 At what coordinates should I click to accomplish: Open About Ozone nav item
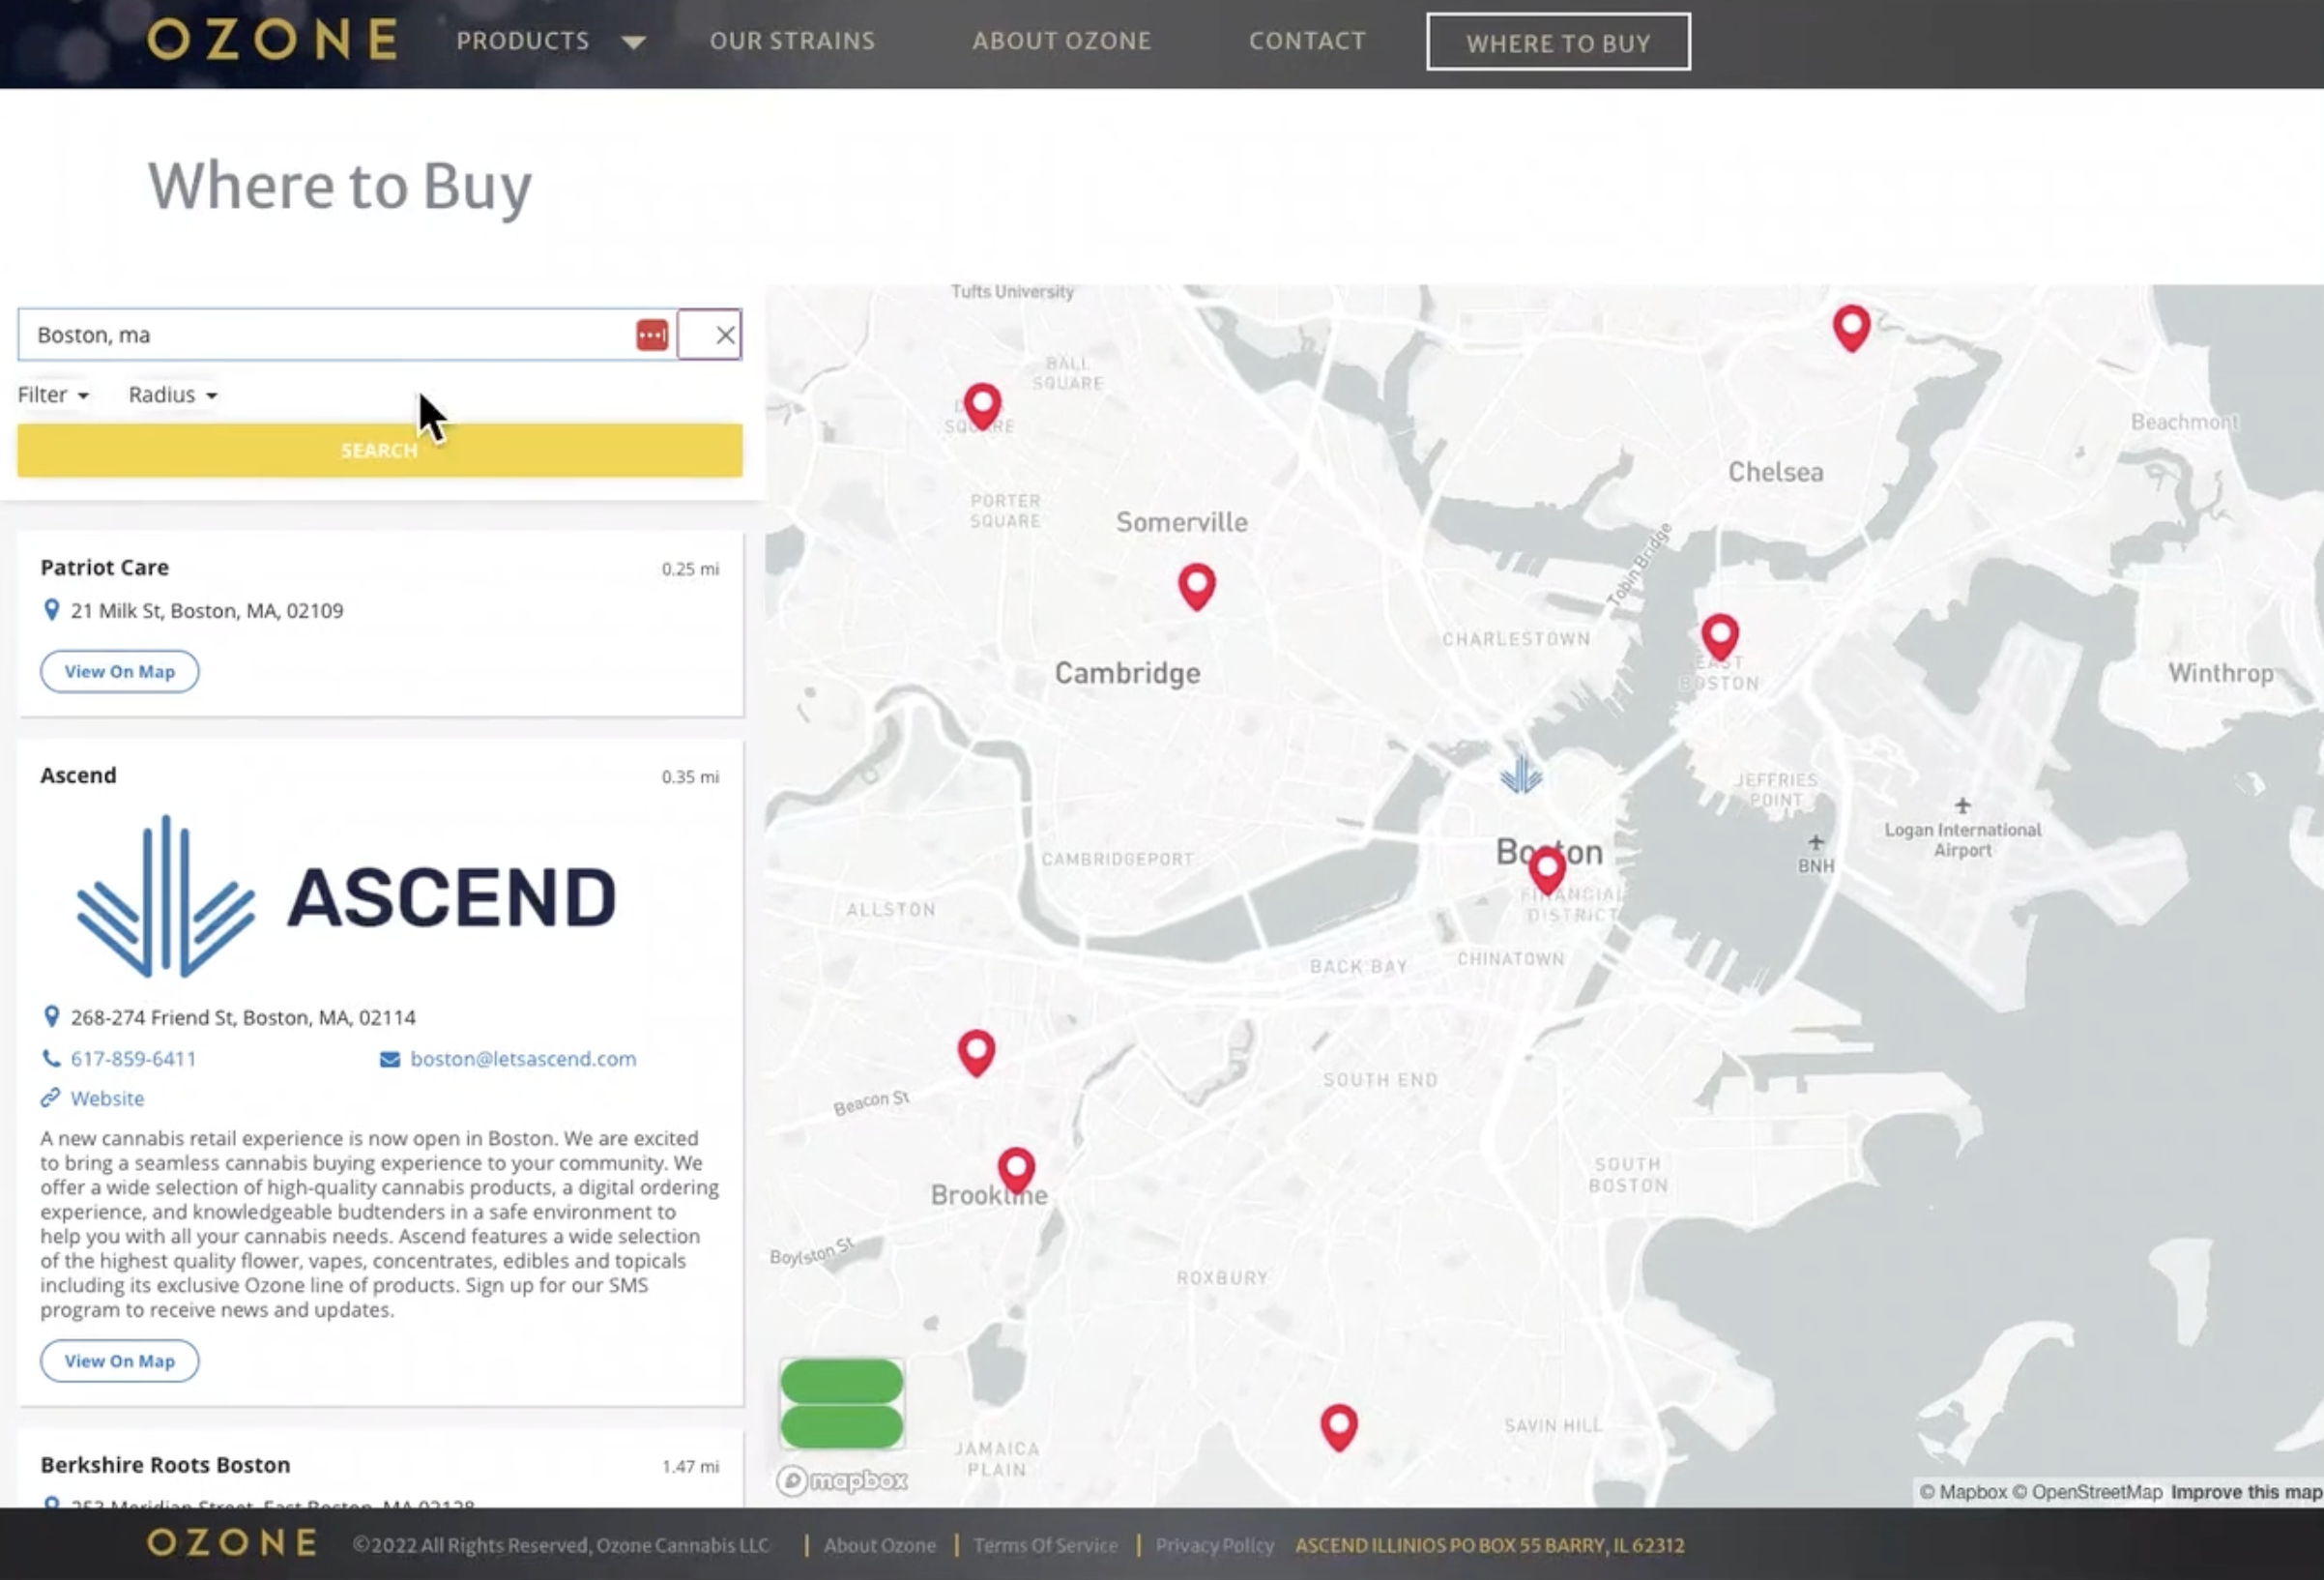point(1061,41)
